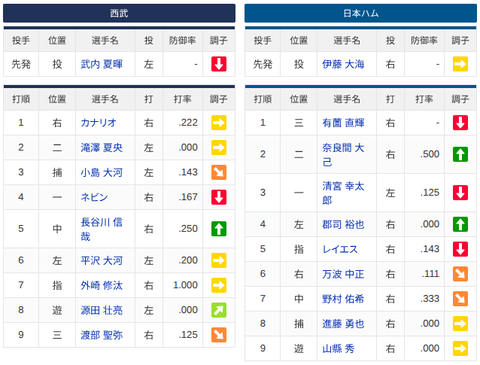
Task: Click the 西武 team header bar
Action: click(119, 13)
